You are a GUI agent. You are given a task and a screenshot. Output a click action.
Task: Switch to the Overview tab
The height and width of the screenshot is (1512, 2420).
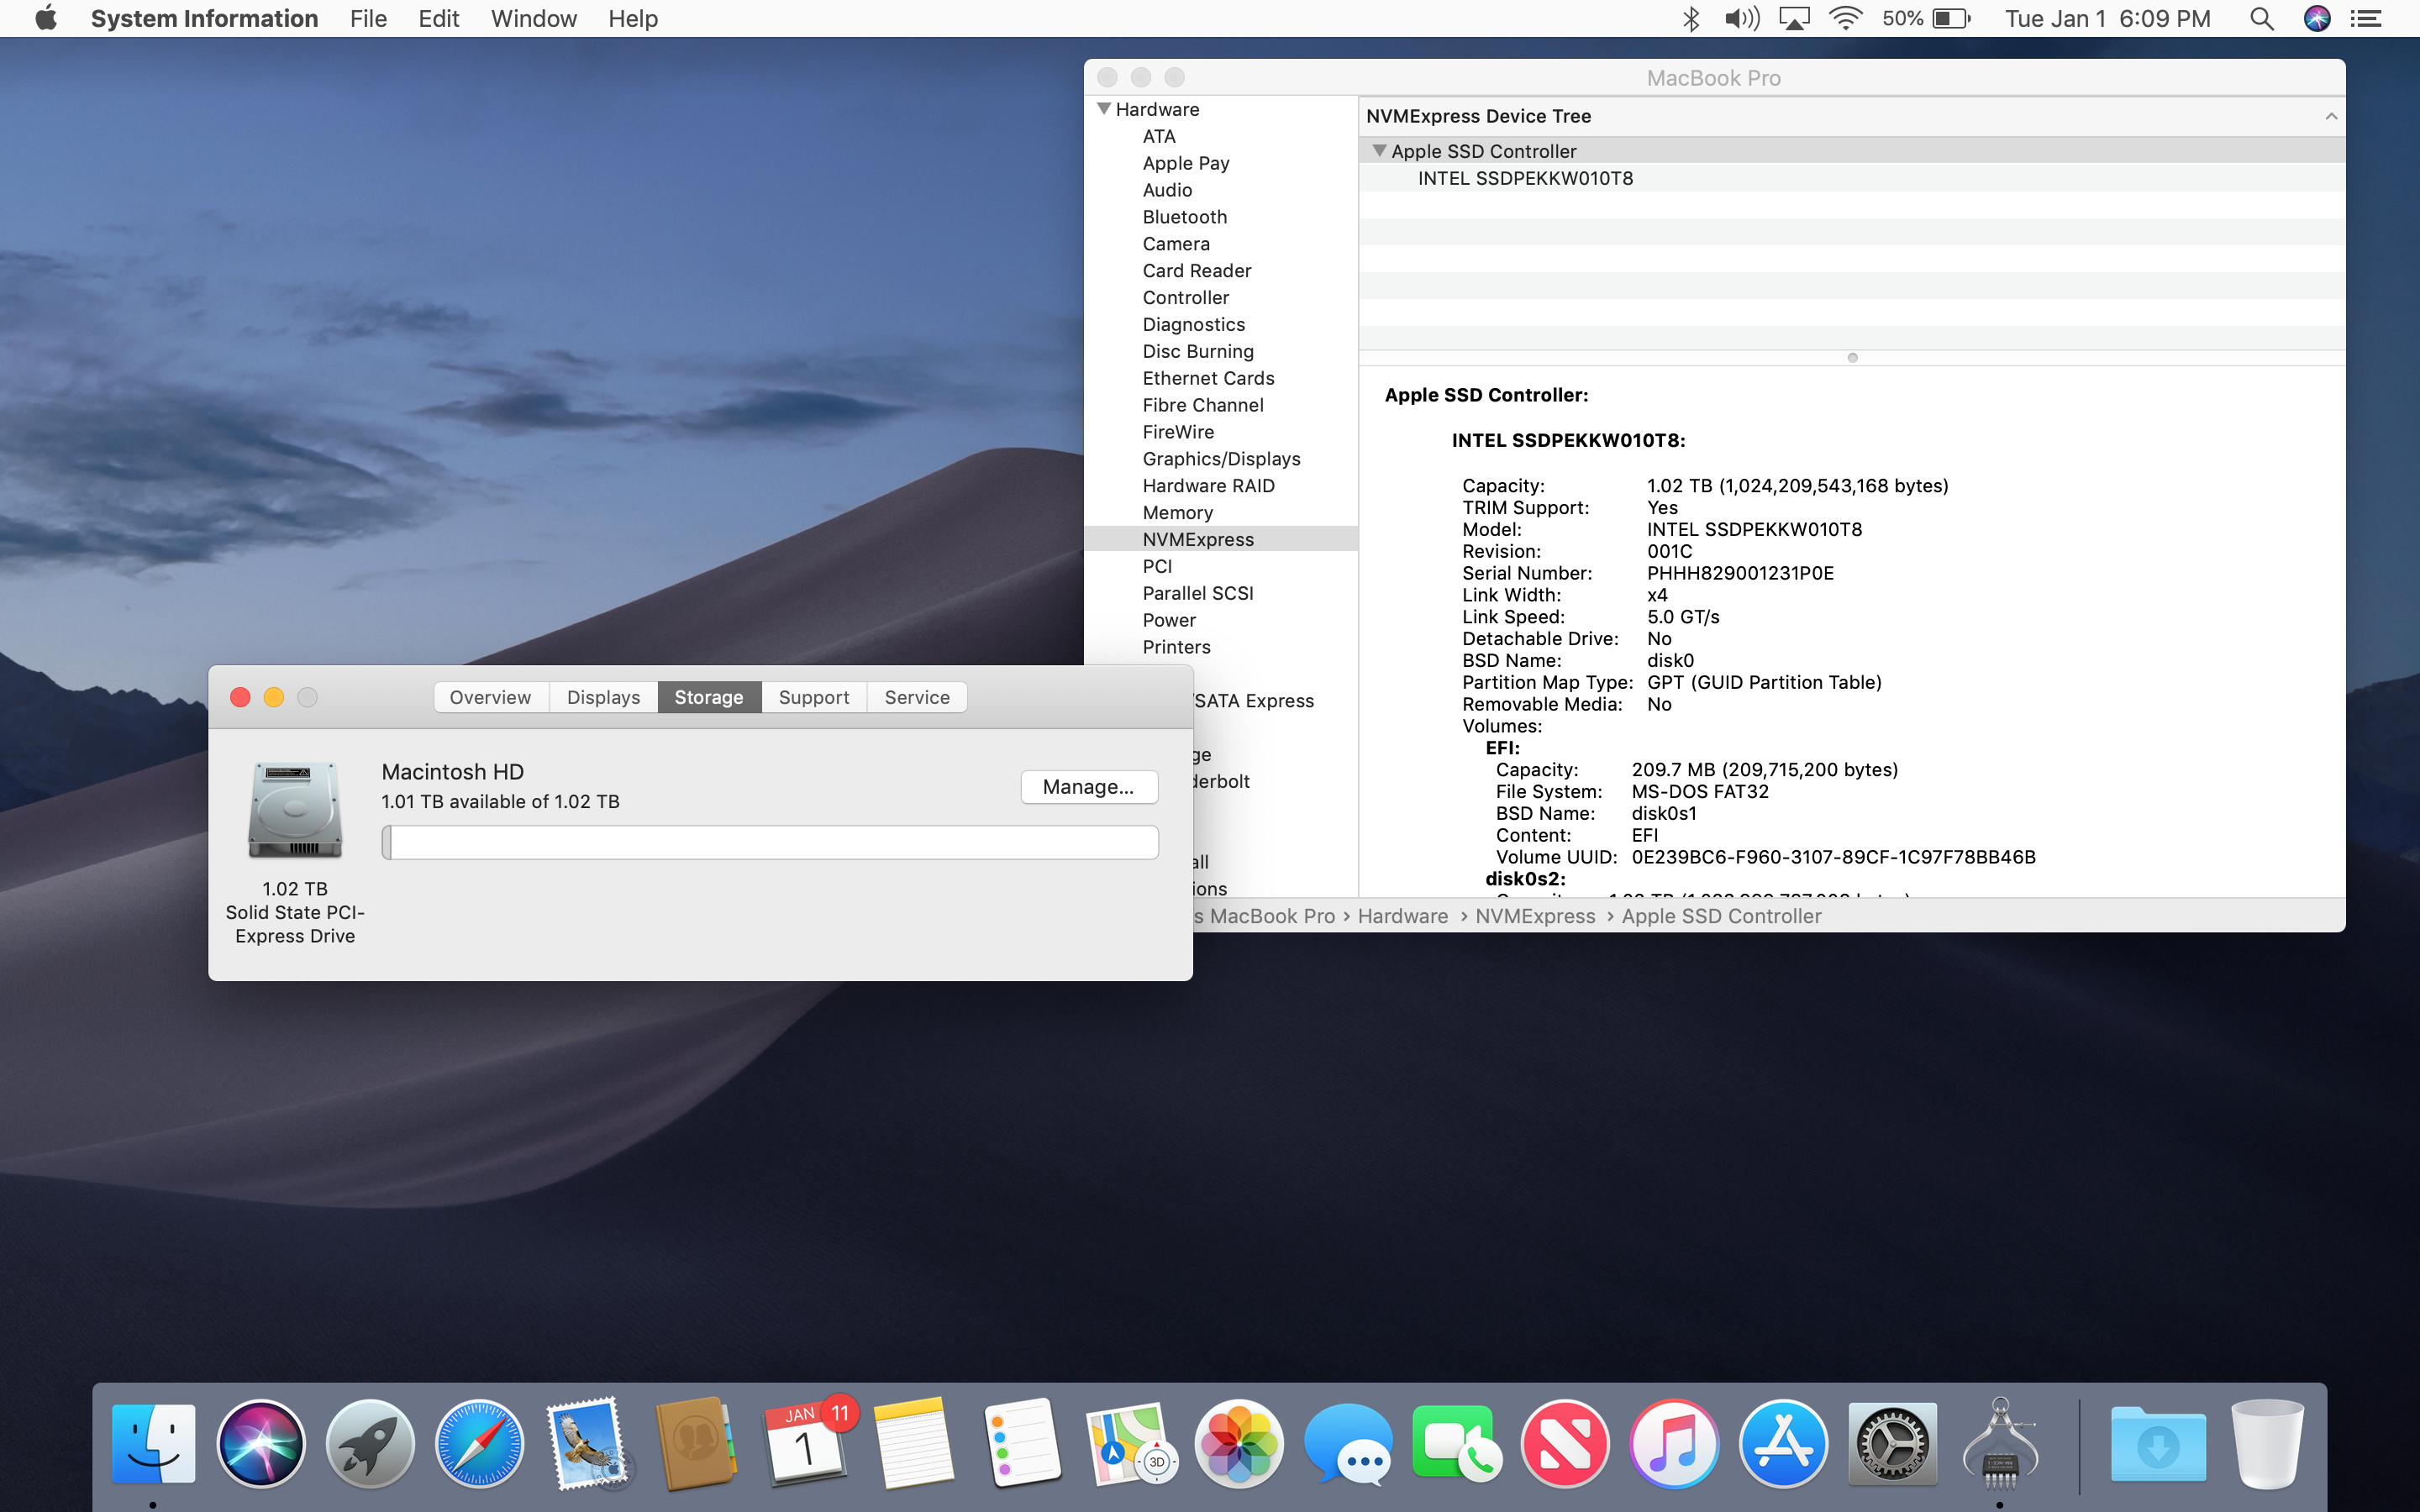pyautogui.click(x=490, y=697)
